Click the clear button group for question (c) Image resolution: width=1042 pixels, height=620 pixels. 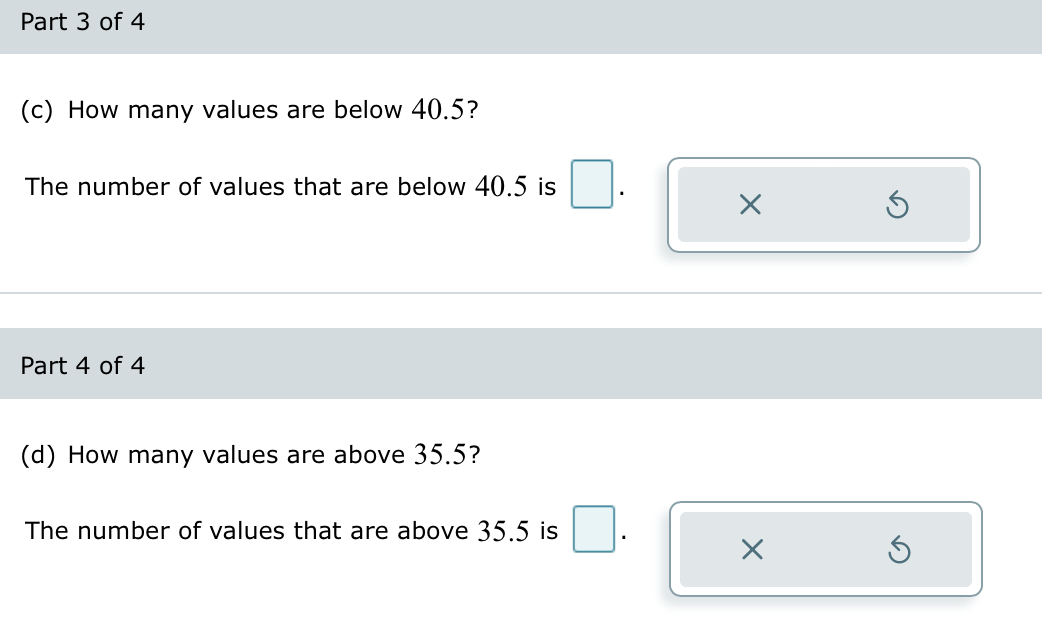[x=823, y=204]
